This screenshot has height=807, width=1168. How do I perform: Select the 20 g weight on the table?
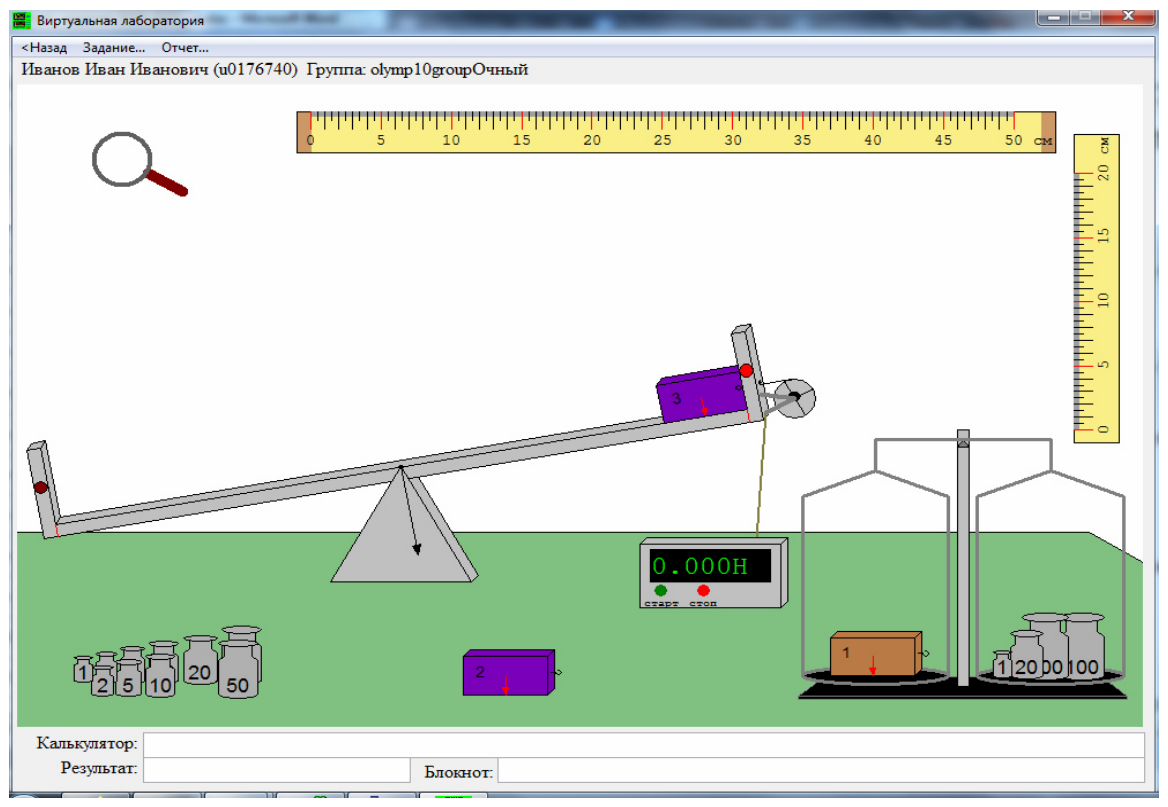199,661
